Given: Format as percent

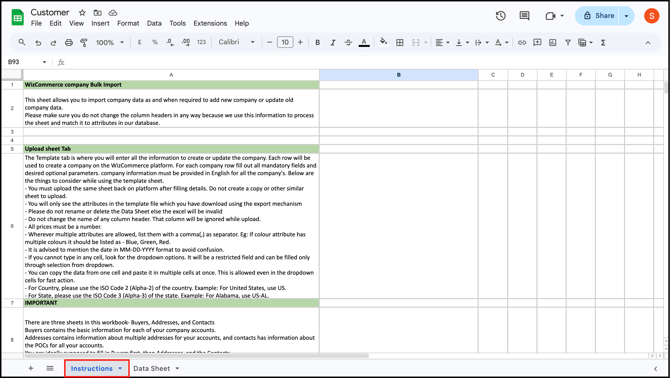Looking at the screenshot, I should coord(155,42).
